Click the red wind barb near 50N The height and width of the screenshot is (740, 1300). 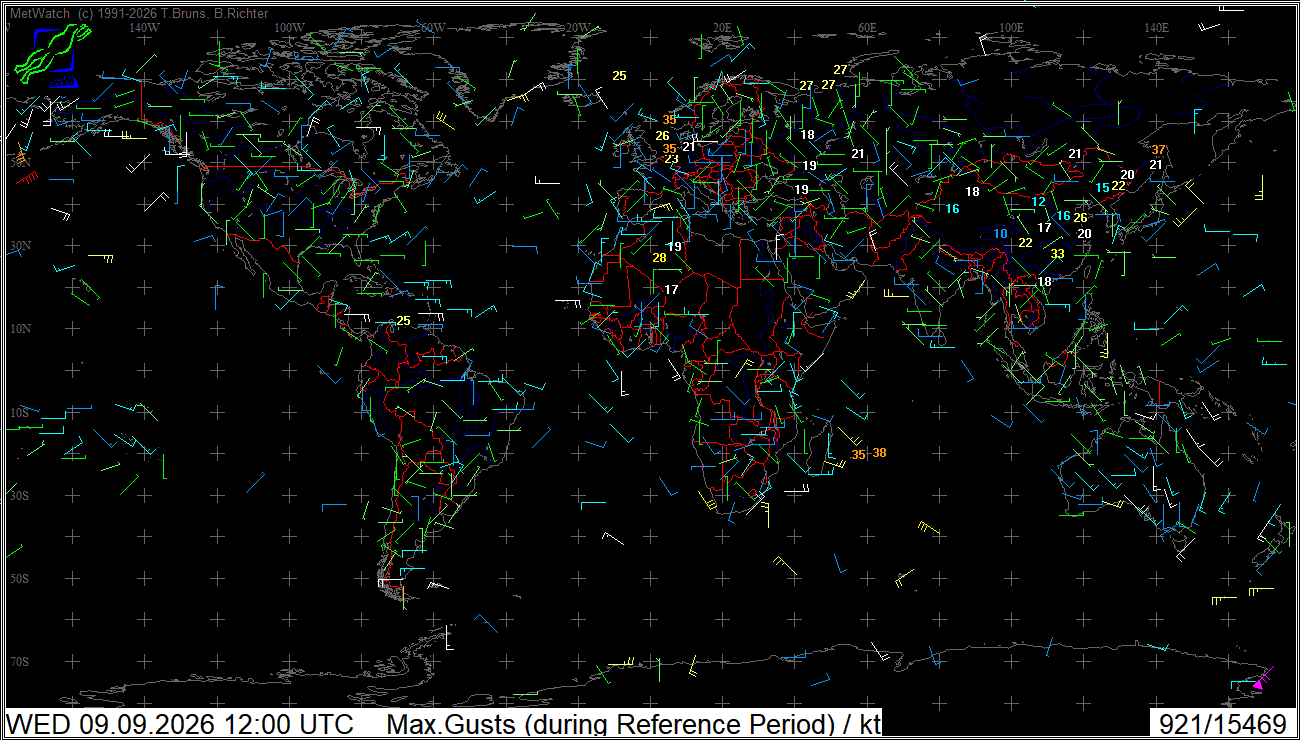[x=26, y=179]
